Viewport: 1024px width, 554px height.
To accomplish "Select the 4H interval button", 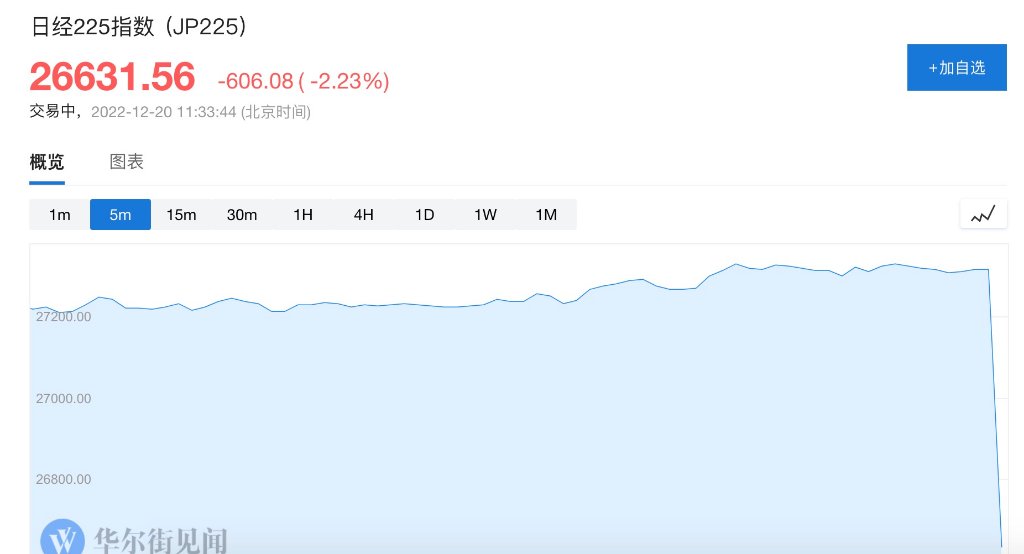I will pos(363,215).
